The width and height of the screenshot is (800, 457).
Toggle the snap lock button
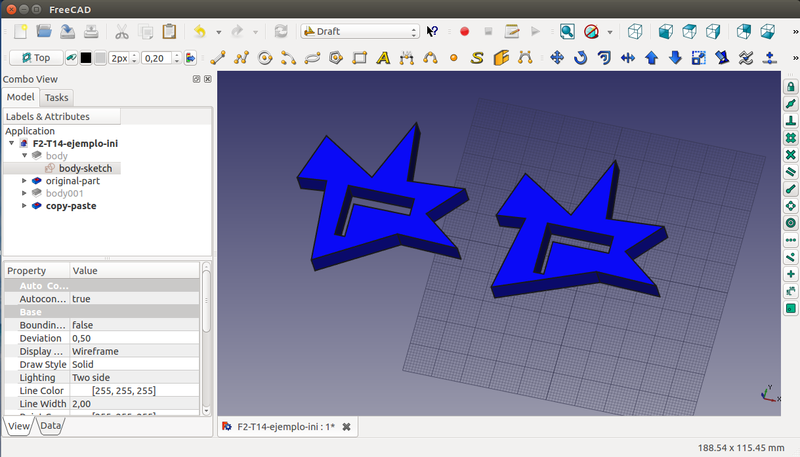(x=790, y=87)
